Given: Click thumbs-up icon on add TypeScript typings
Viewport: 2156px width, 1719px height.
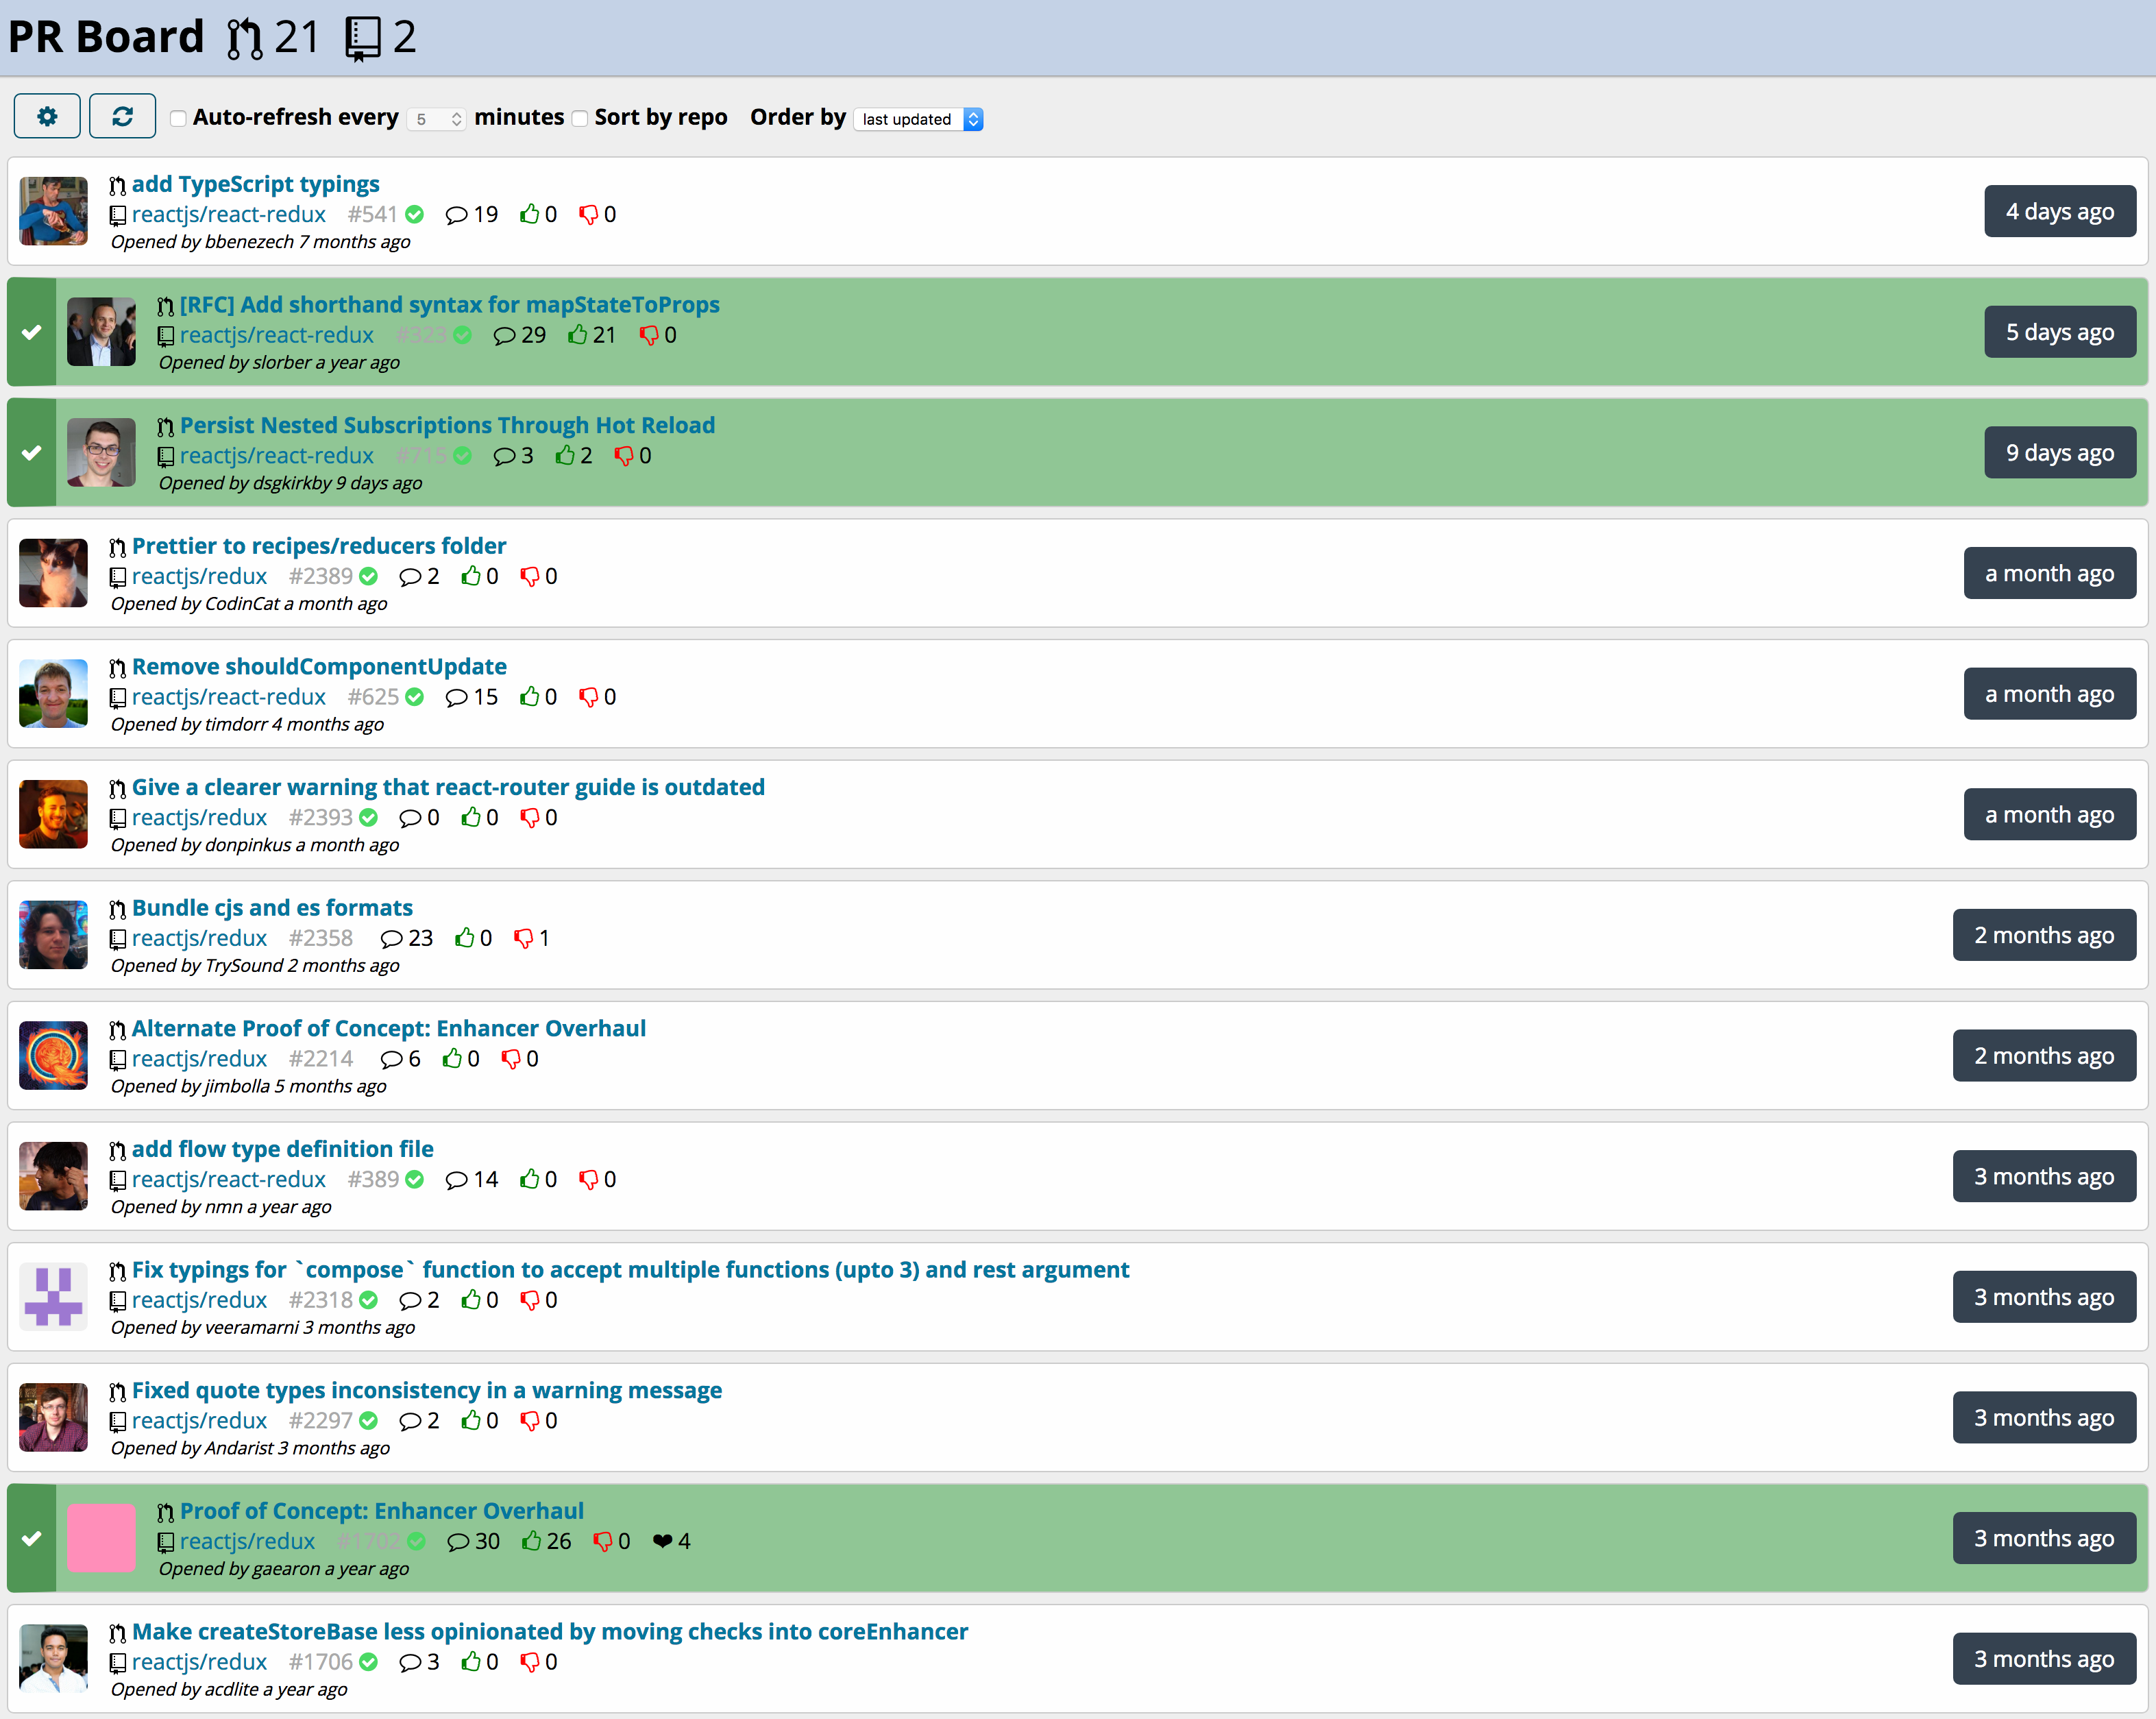Looking at the screenshot, I should pos(529,214).
